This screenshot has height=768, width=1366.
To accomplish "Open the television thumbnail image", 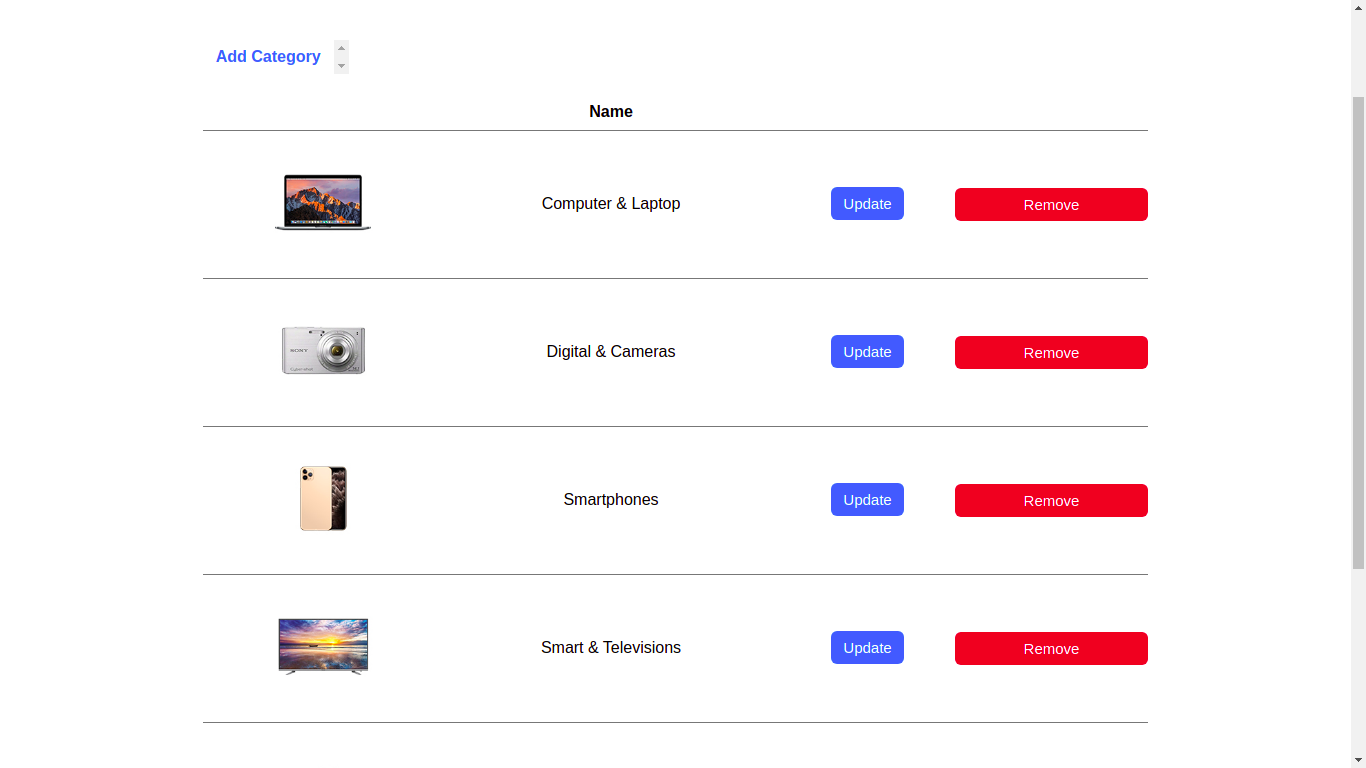I will click(323, 647).
